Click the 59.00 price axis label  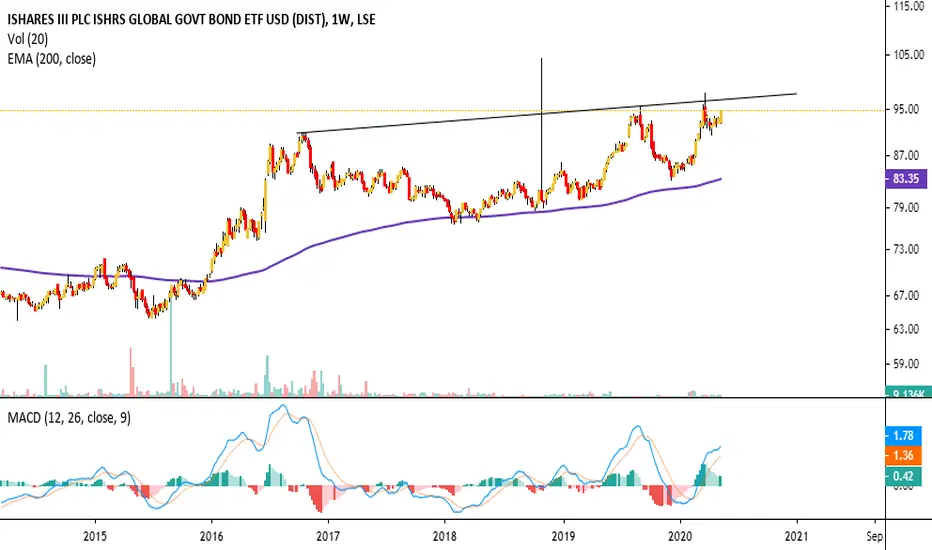[x=906, y=364]
